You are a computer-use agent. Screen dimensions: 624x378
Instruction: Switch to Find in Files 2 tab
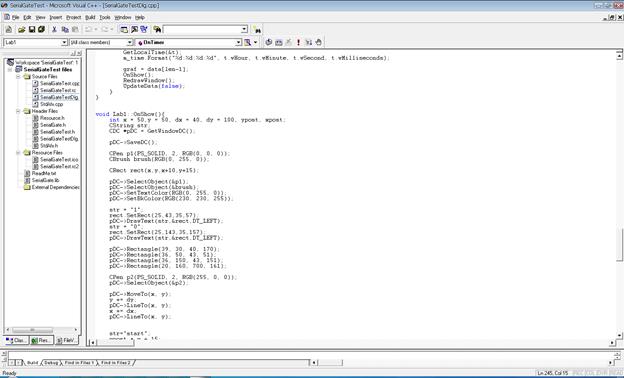(116, 363)
